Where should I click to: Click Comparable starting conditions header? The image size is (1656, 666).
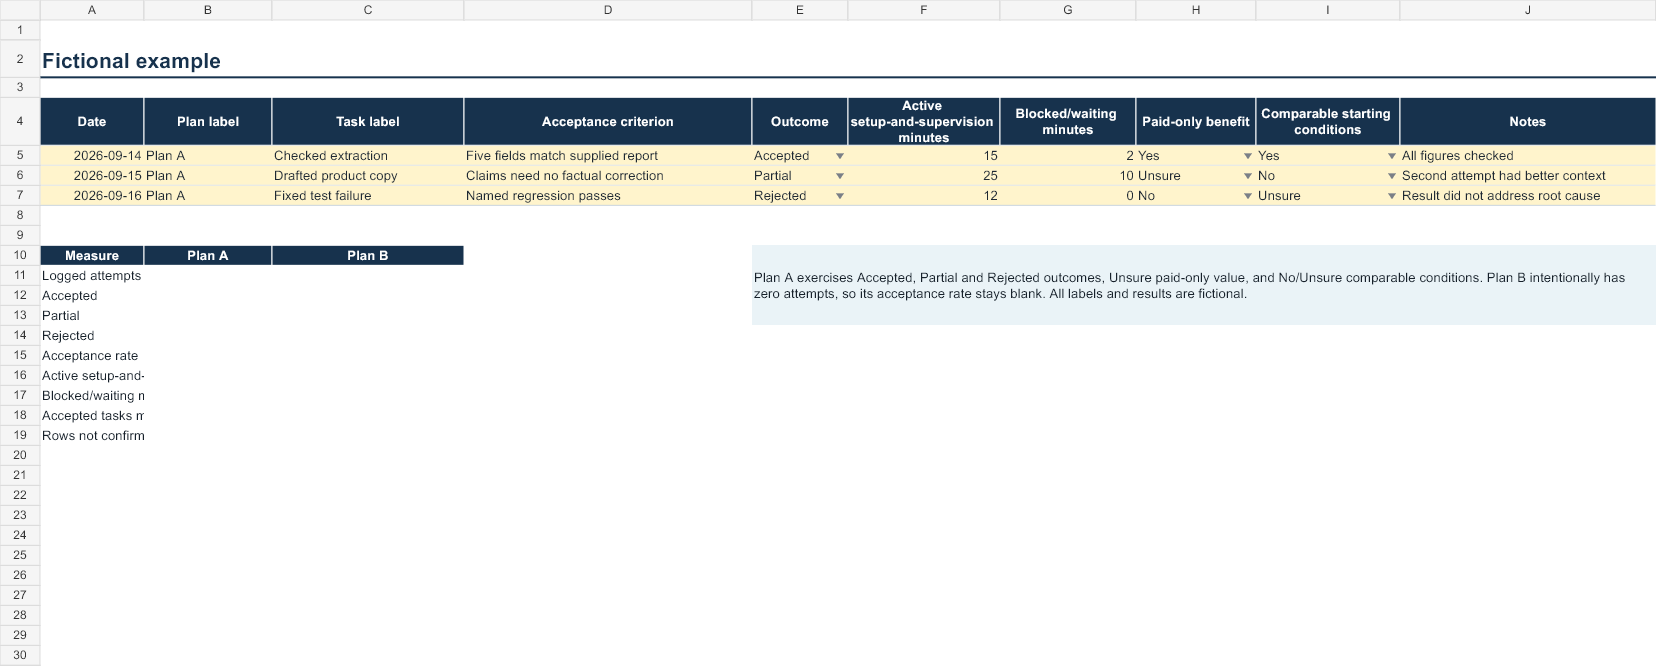tap(1328, 121)
